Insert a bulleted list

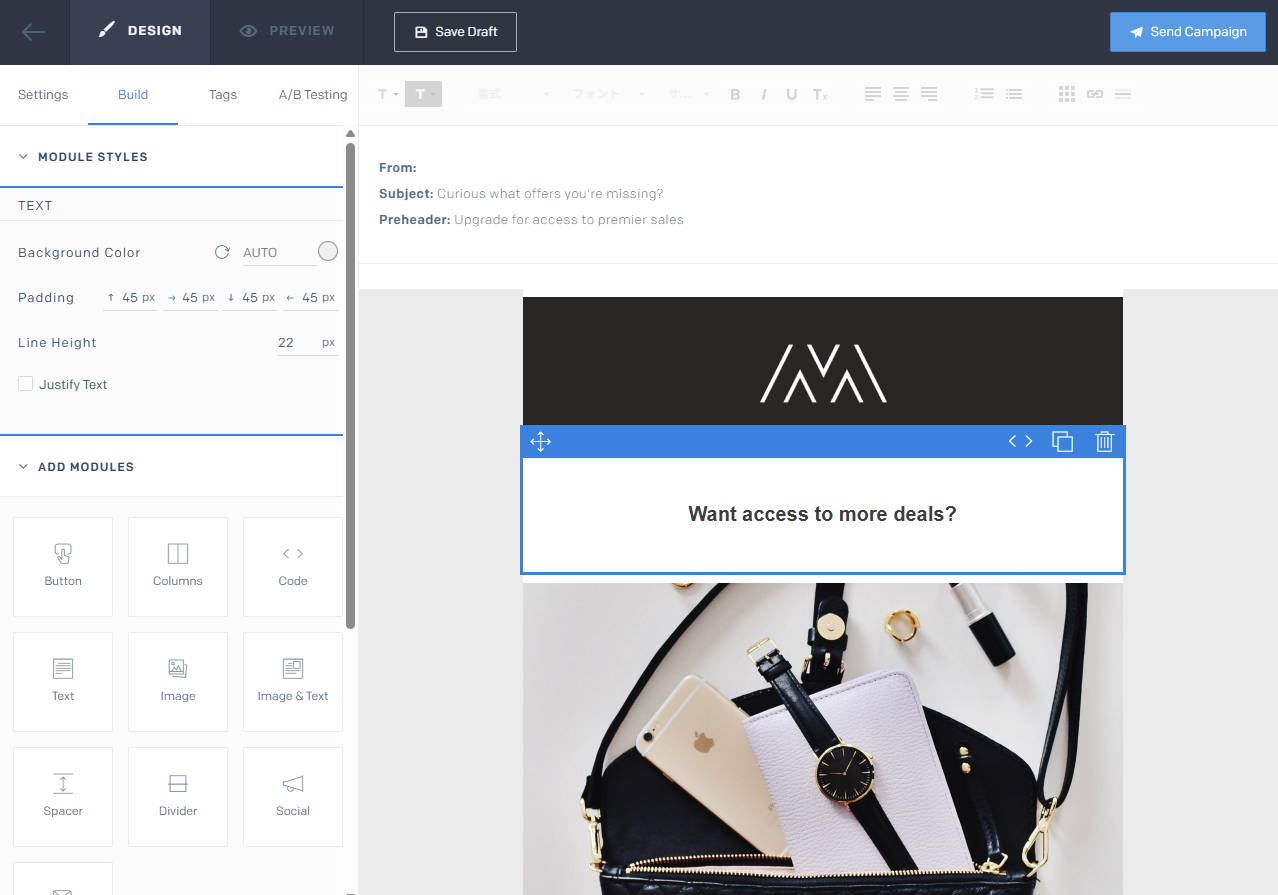coord(1014,94)
